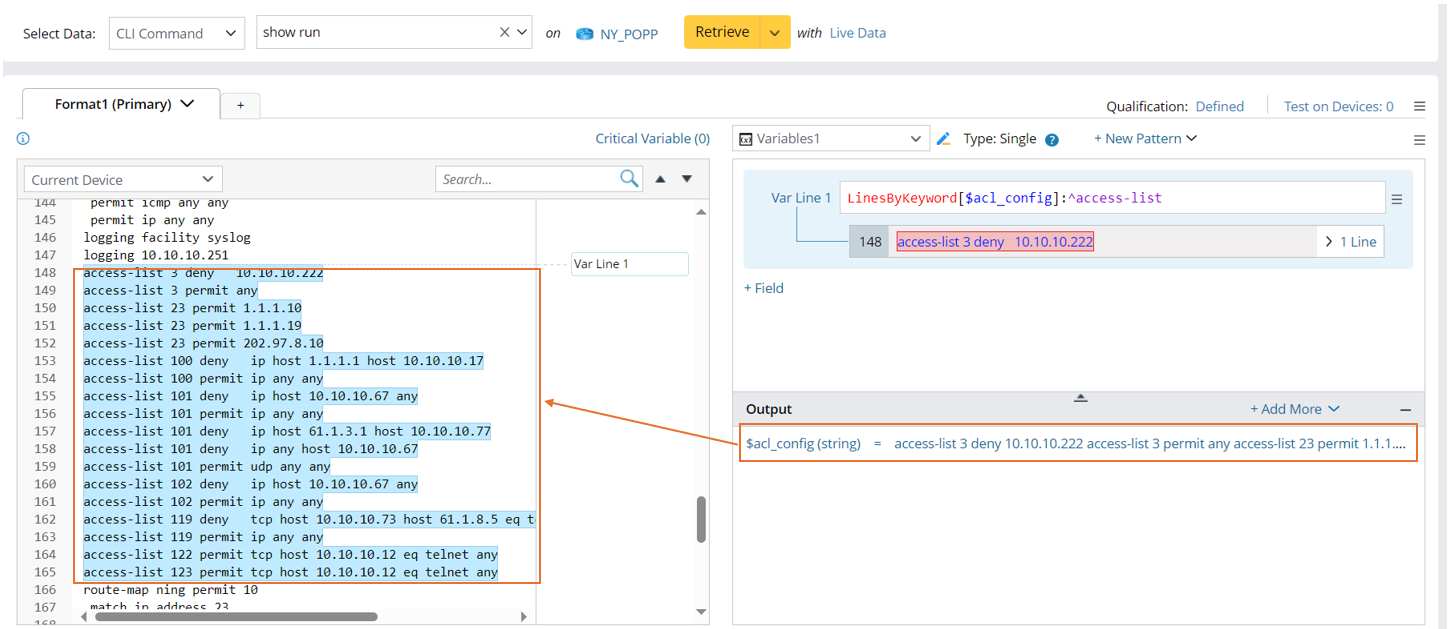The height and width of the screenshot is (629, 1451).
Task: Open the Qualification row menu icon
Action: click(1419, 106)
